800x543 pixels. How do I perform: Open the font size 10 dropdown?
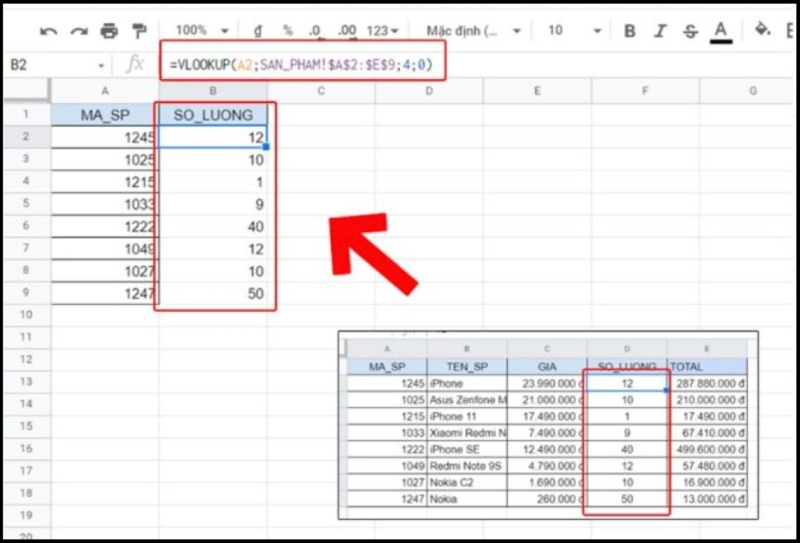(x=574, y=31)
